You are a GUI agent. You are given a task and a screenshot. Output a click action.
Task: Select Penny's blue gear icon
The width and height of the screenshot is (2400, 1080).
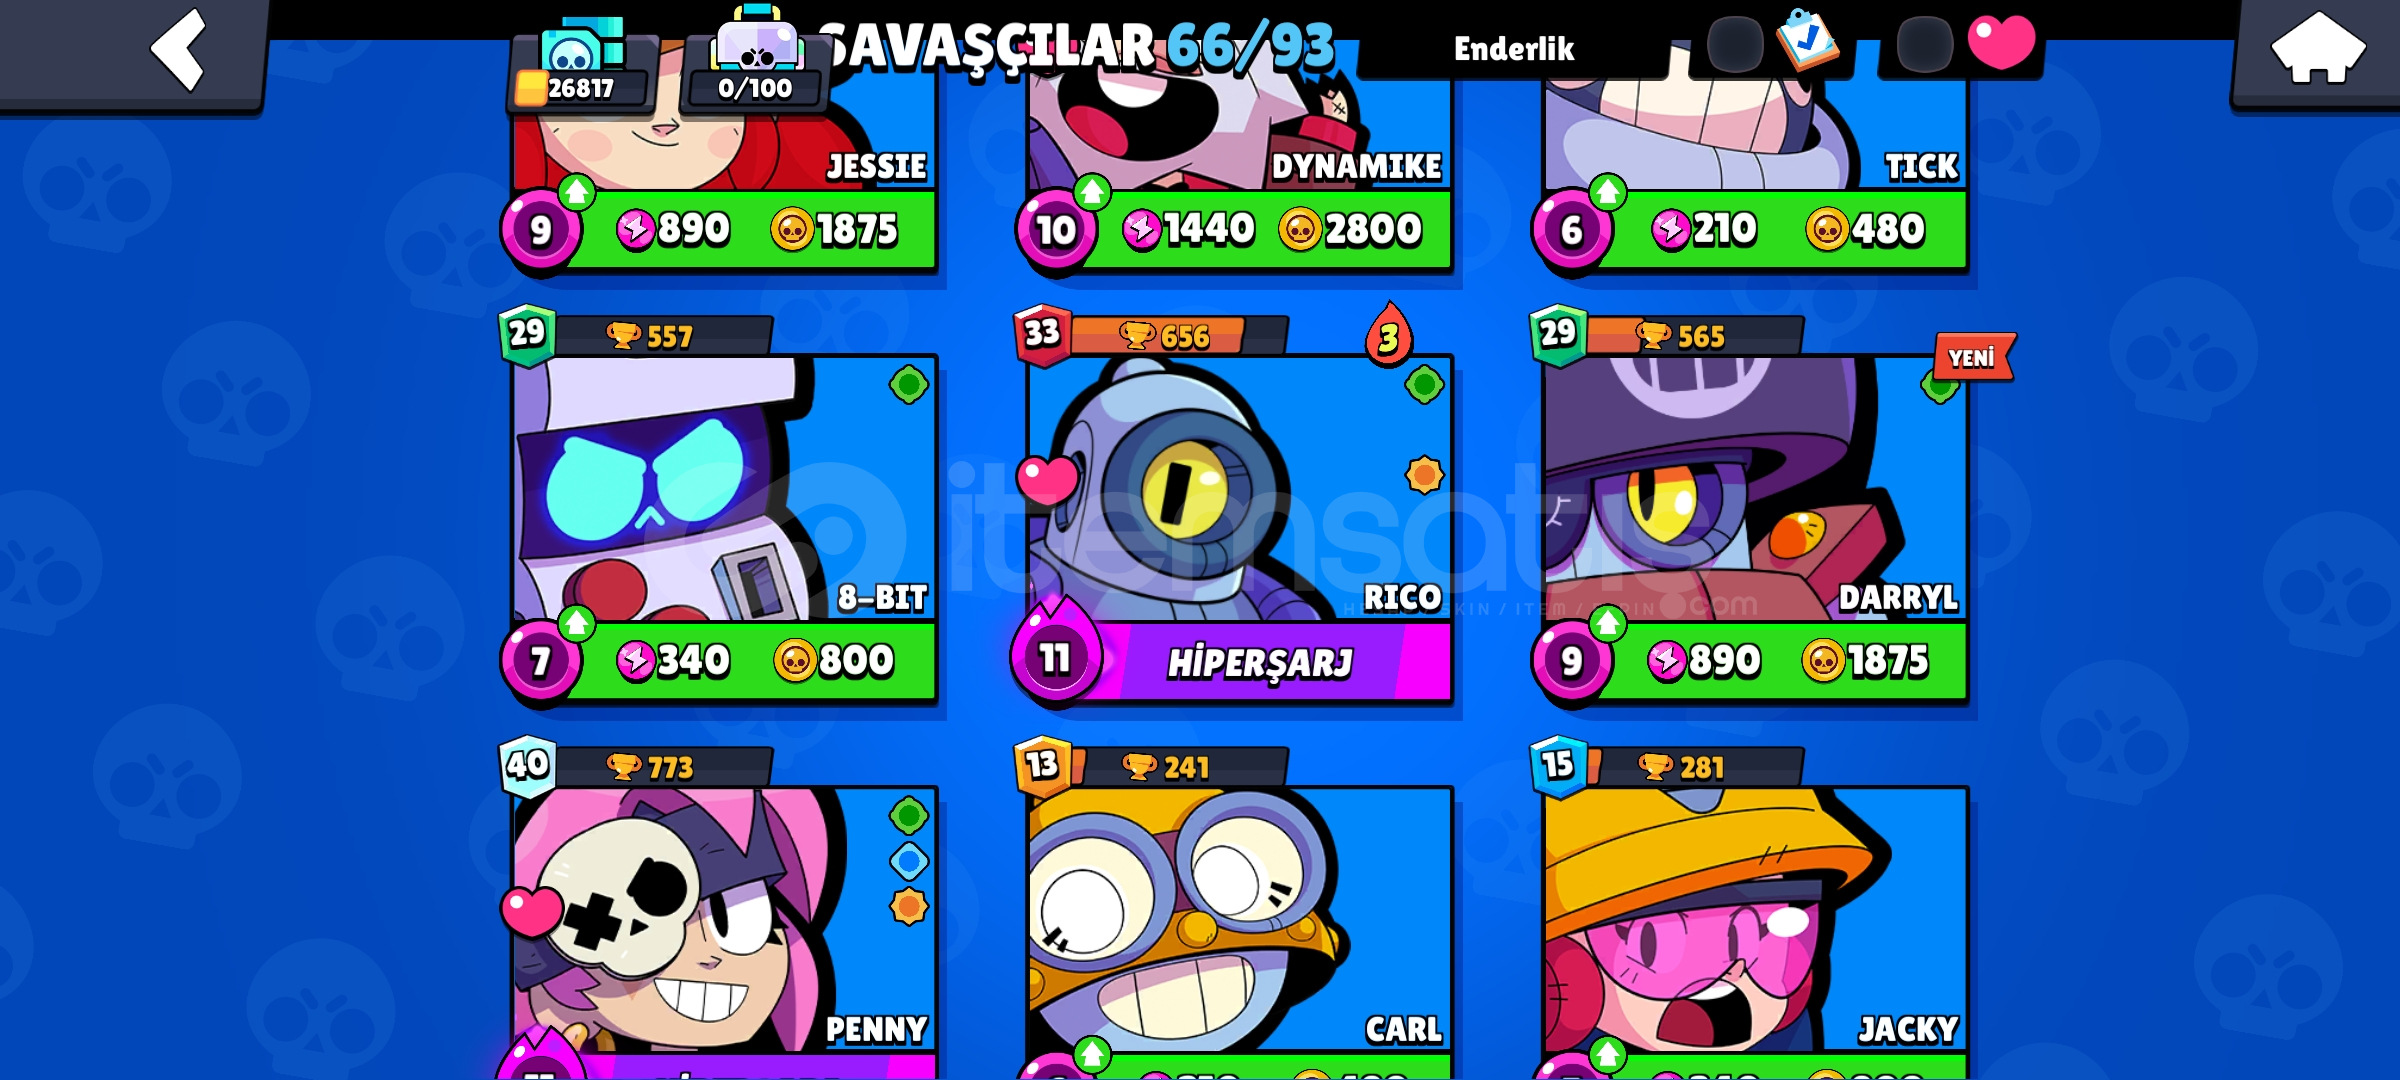pos(909,861)
